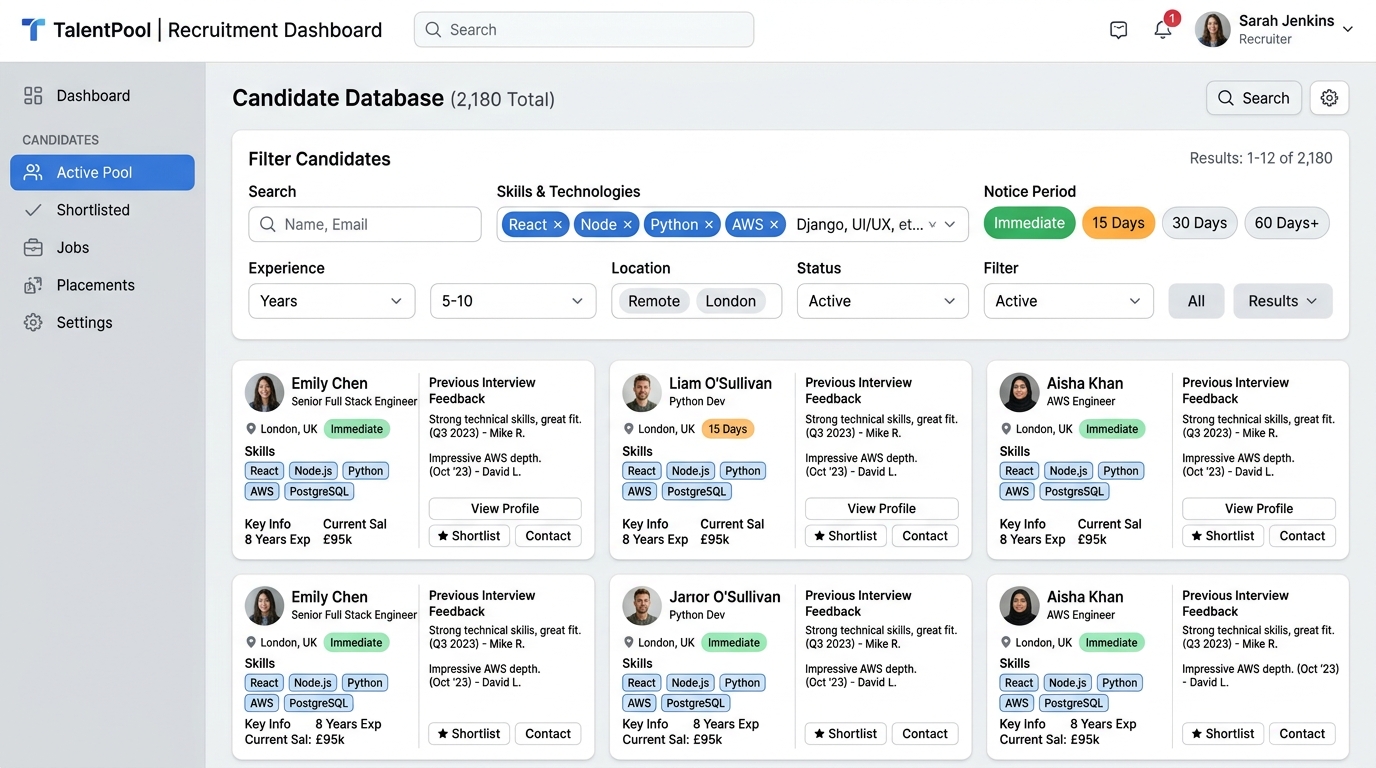Screen dimensions: 1376x768
Task: Open the Years experience dropdown
Action: point(331,301)
